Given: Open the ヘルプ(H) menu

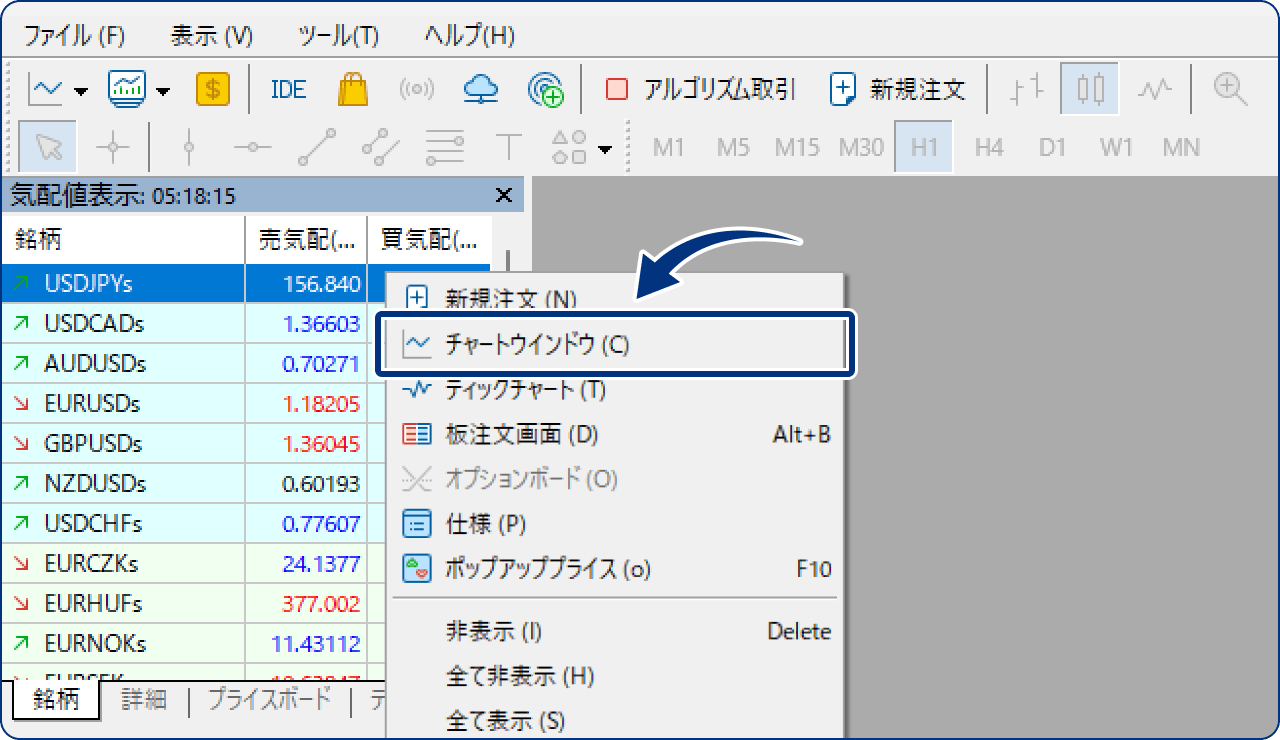Looking at the screenshot, I should [469, 36].
